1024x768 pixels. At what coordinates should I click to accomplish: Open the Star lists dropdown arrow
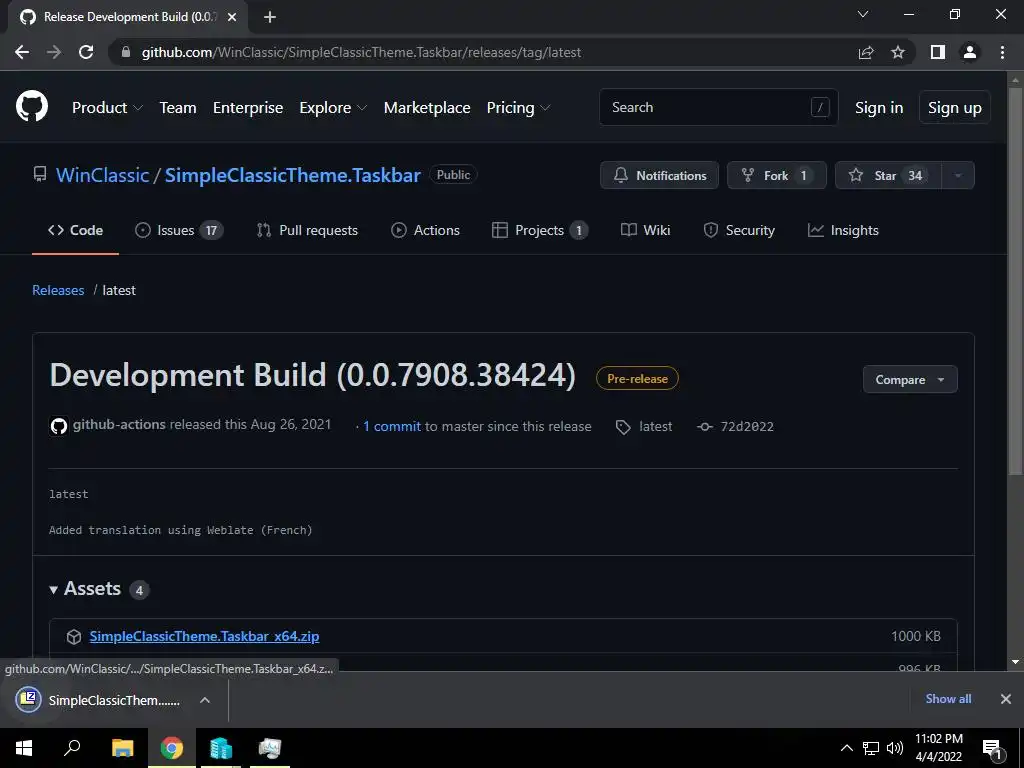point(958,175)
